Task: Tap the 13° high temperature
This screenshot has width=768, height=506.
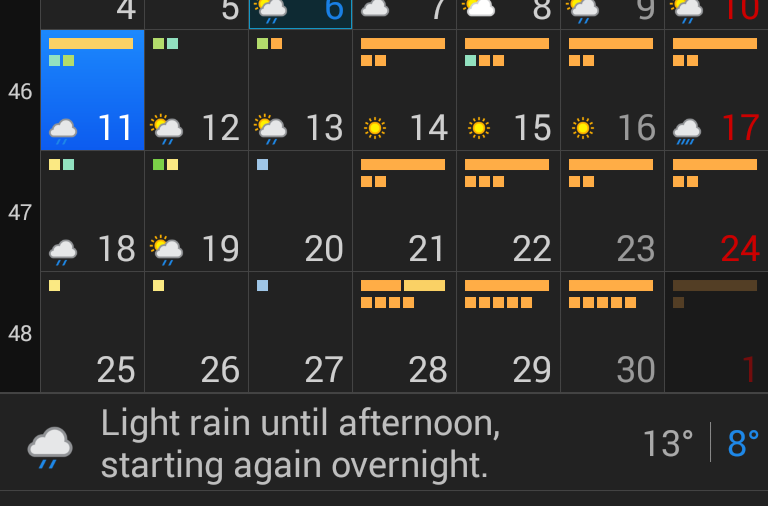Action: click(x=667, y=443)
